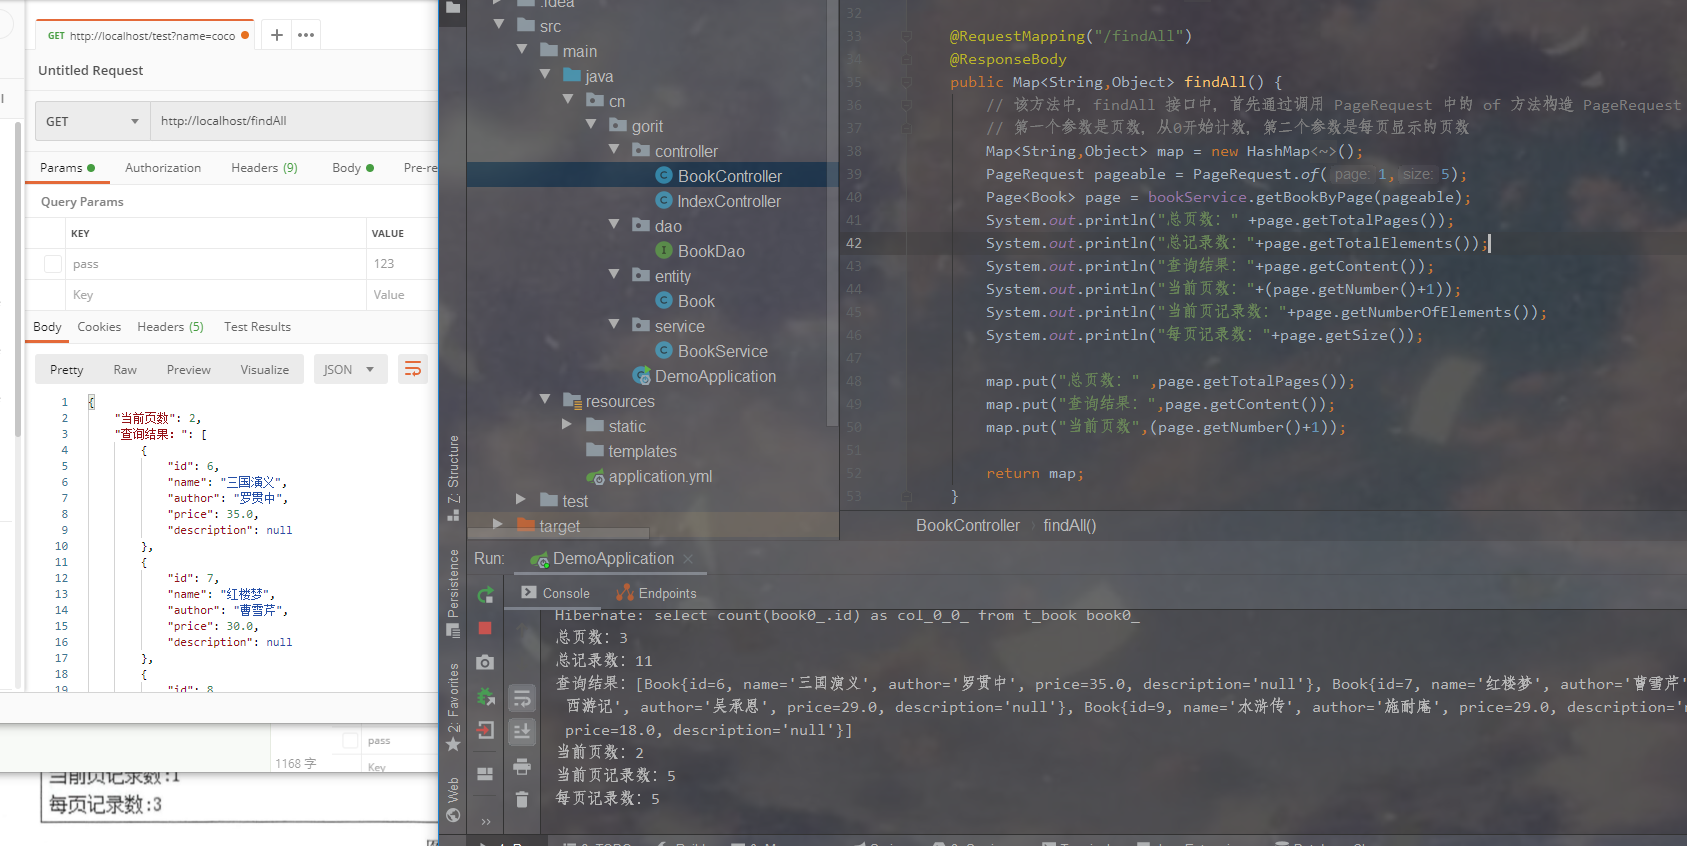Rerun DemoApplication with the green rerun icon
Viewport: 1687px width, 846px height.
485,595
